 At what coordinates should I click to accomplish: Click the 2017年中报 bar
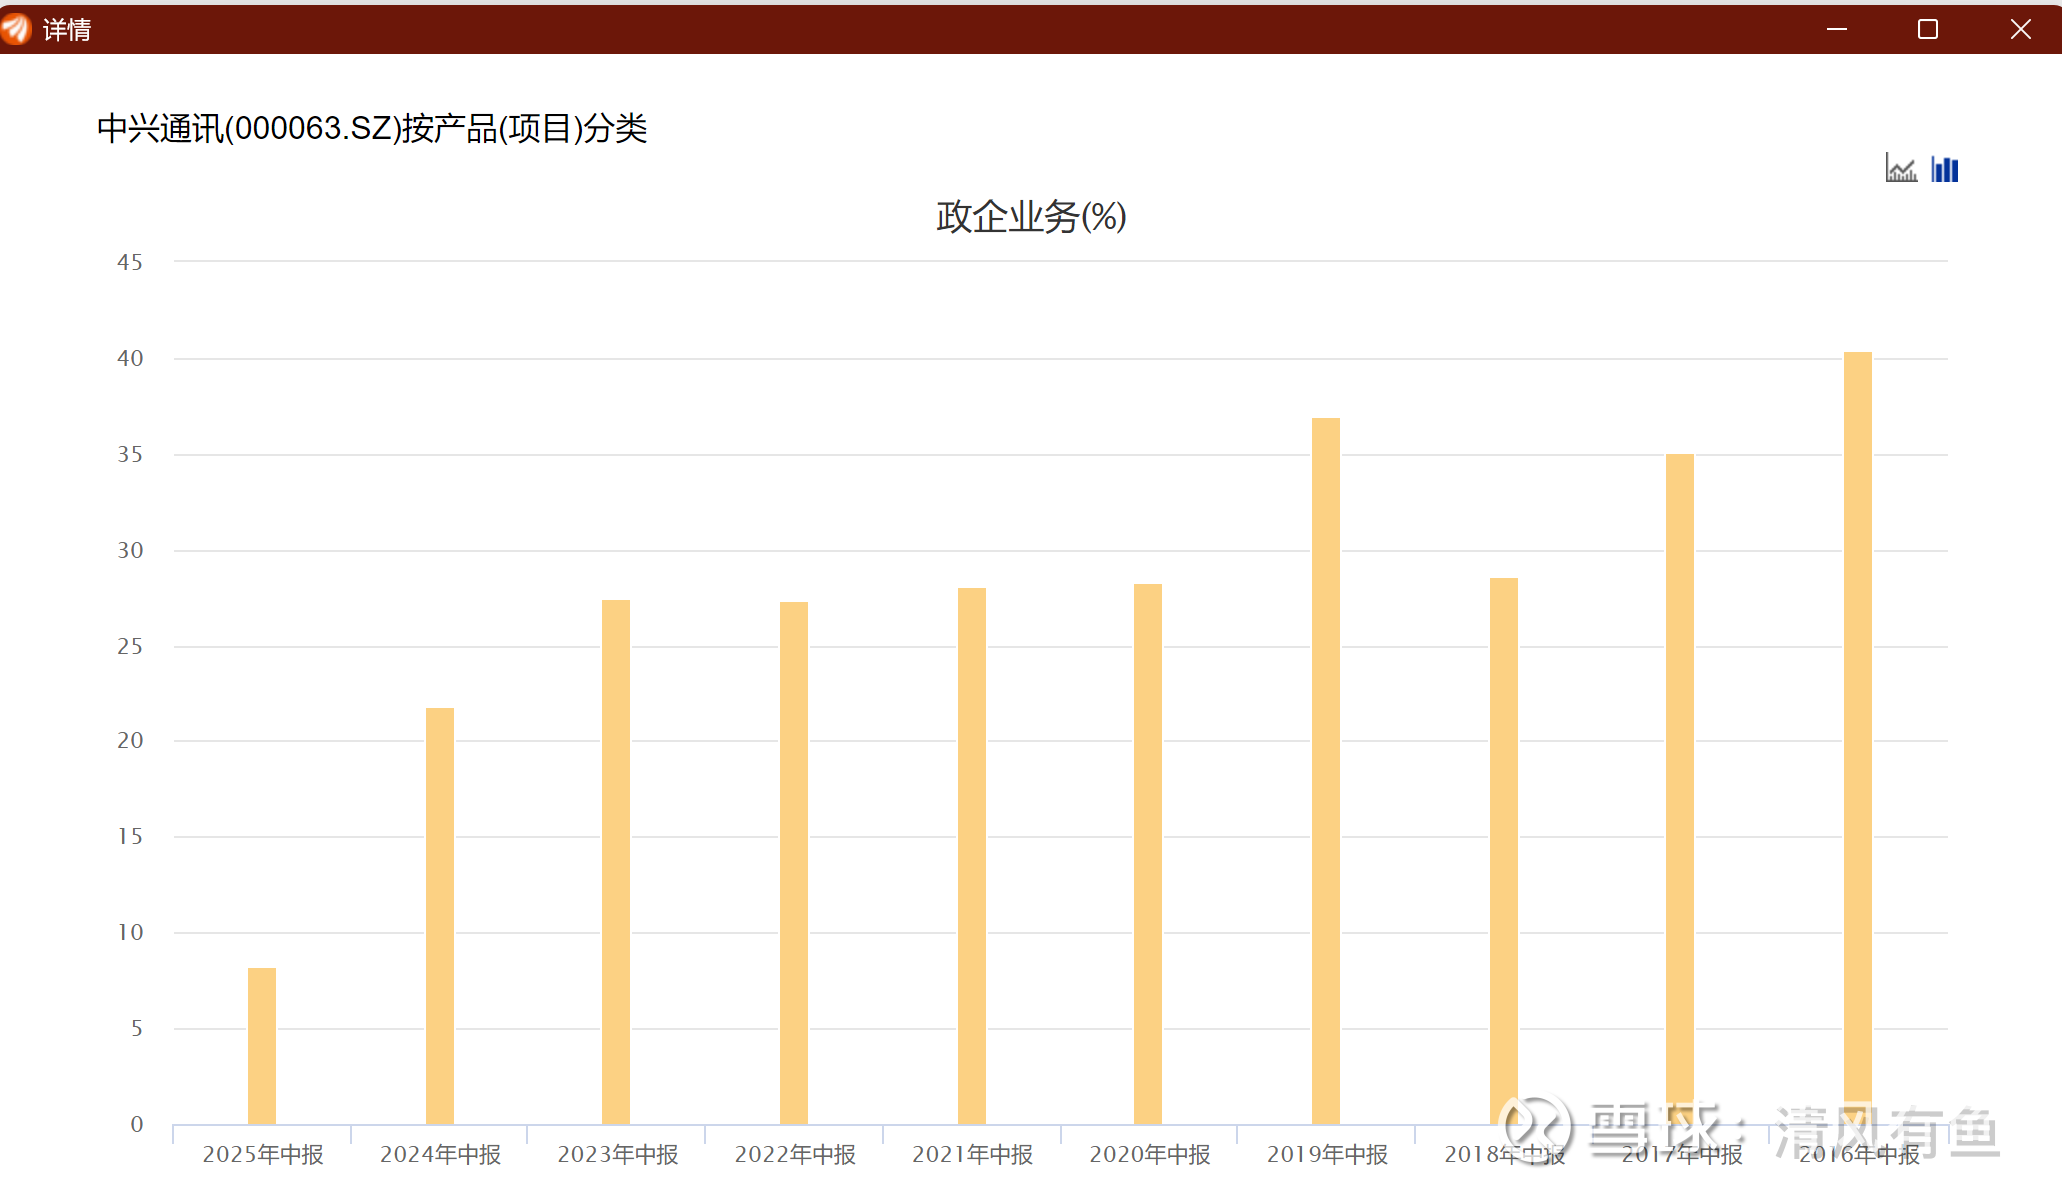1680,788
